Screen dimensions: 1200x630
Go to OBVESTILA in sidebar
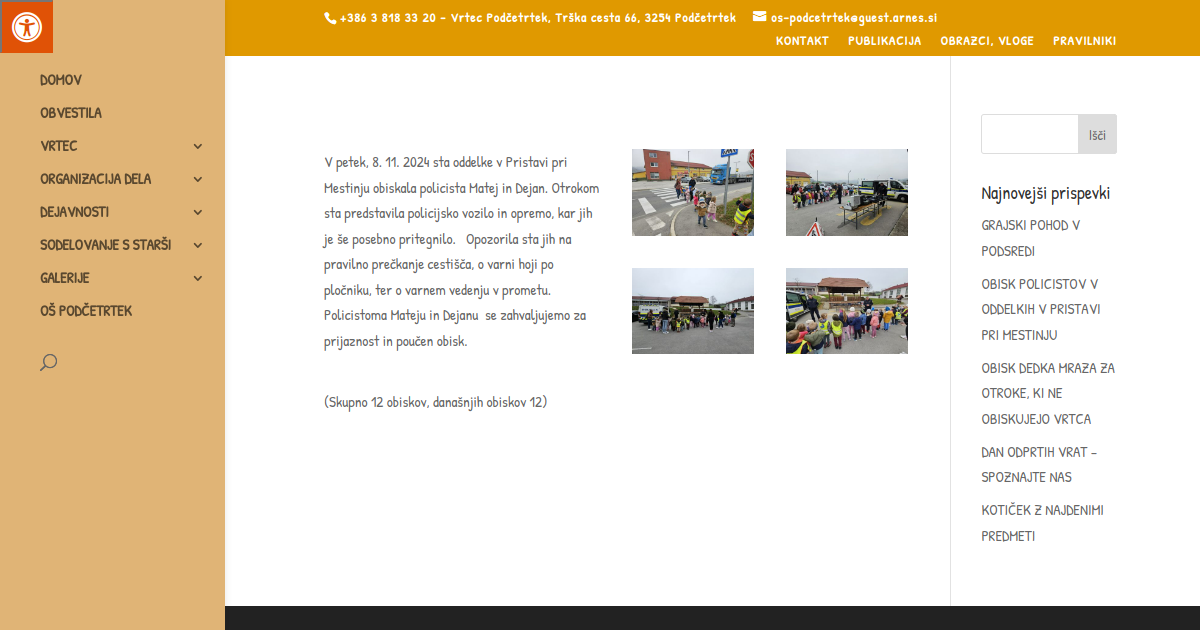(71, 113)
